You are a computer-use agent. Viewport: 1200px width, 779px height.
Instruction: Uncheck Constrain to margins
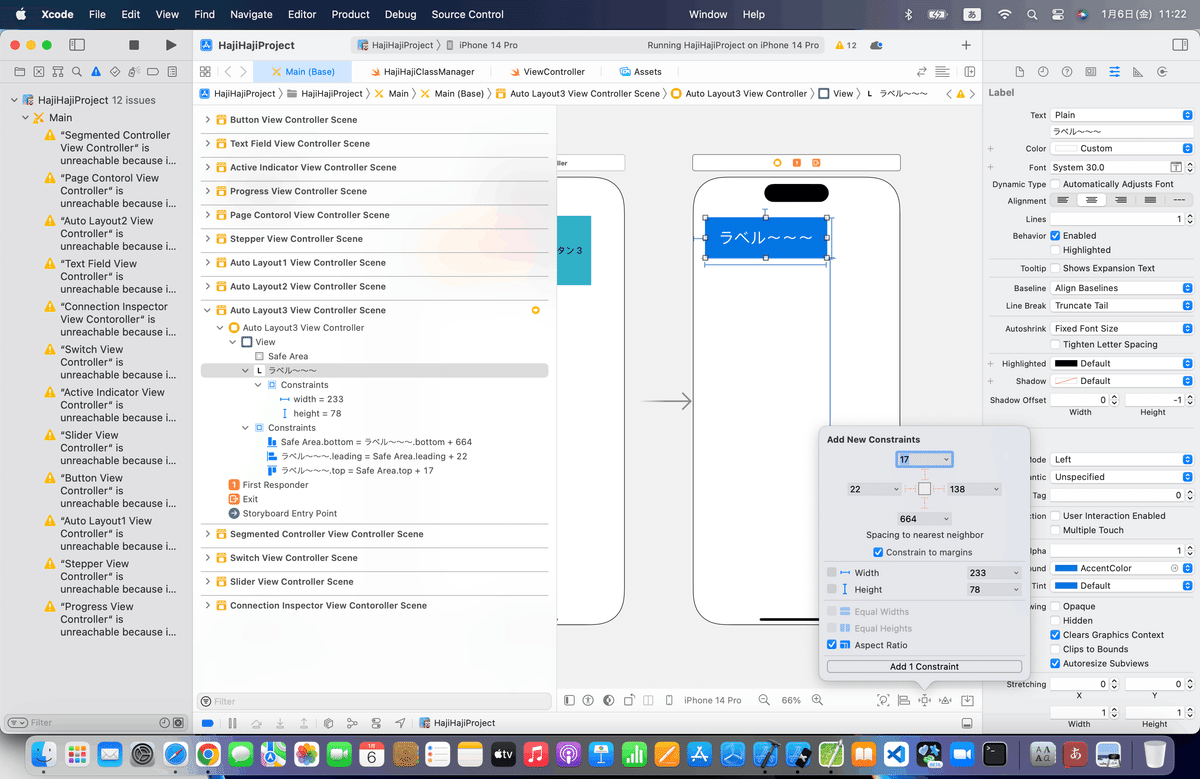878,552
